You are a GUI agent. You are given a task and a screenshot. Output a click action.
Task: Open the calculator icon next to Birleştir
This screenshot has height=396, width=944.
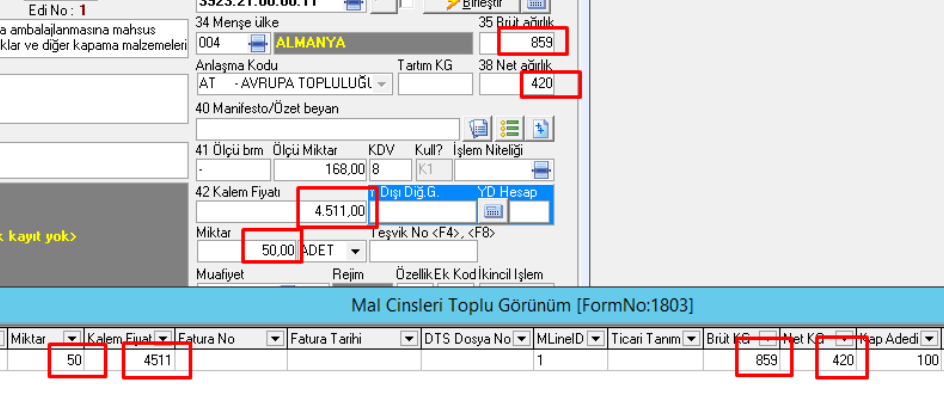(x=535, y=5)
